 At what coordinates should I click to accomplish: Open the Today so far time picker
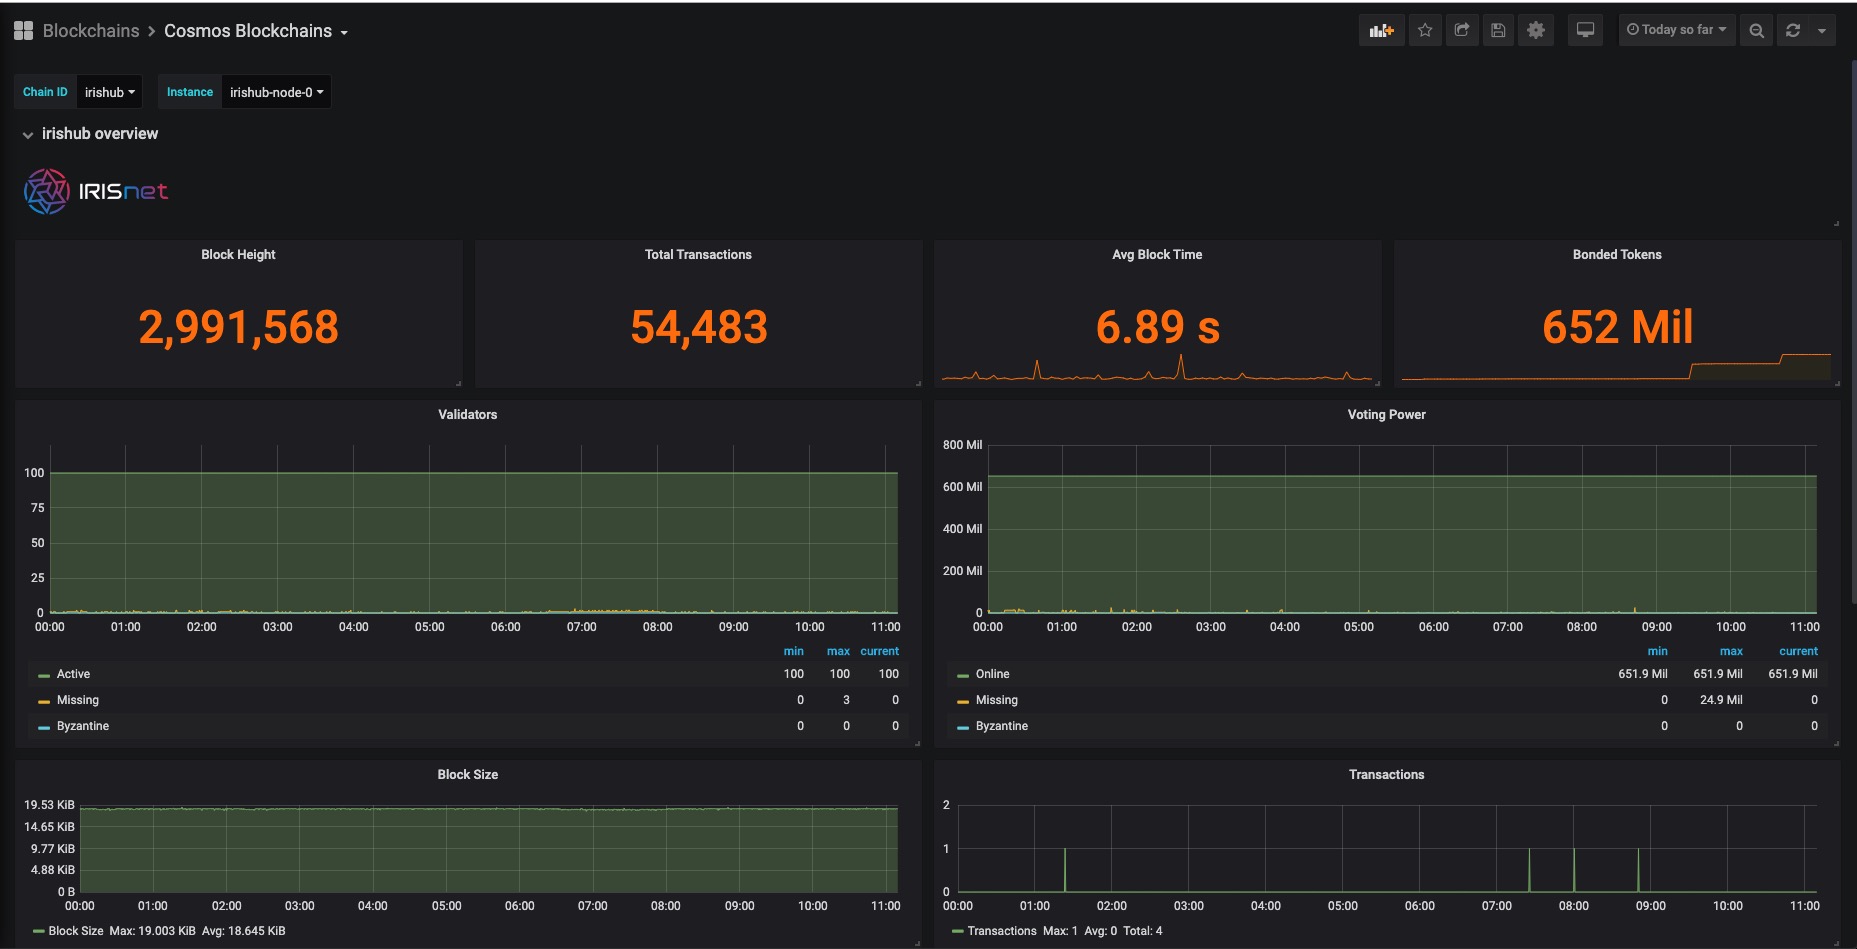click(1677, 30)
